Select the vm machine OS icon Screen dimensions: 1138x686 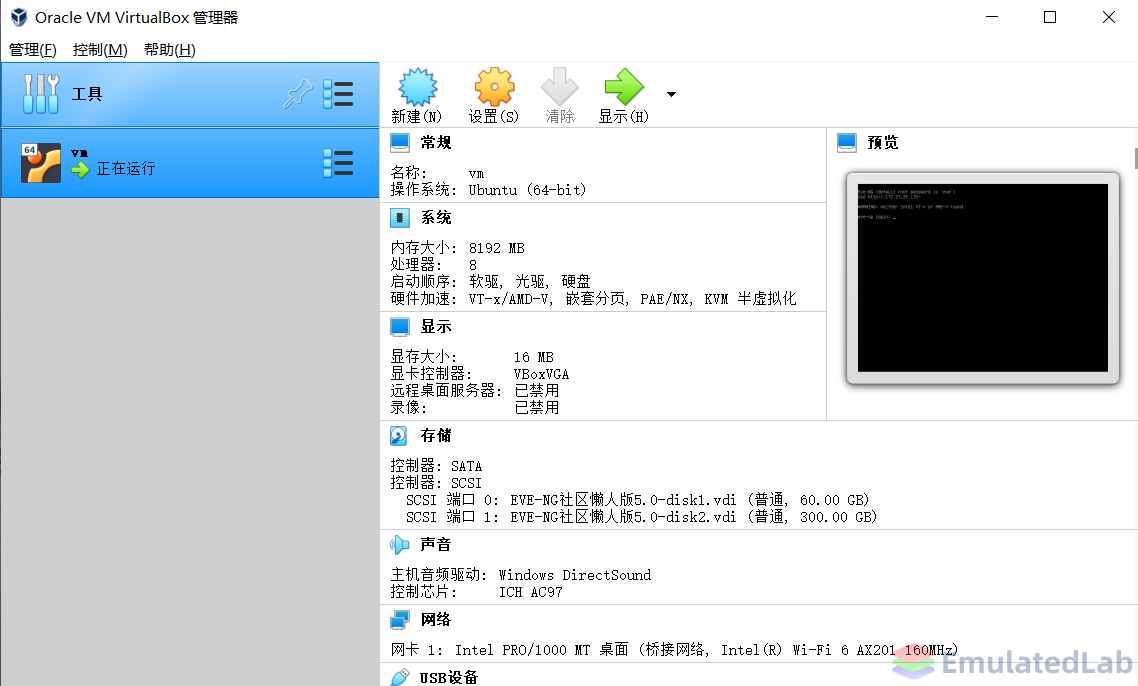[41, 163]
